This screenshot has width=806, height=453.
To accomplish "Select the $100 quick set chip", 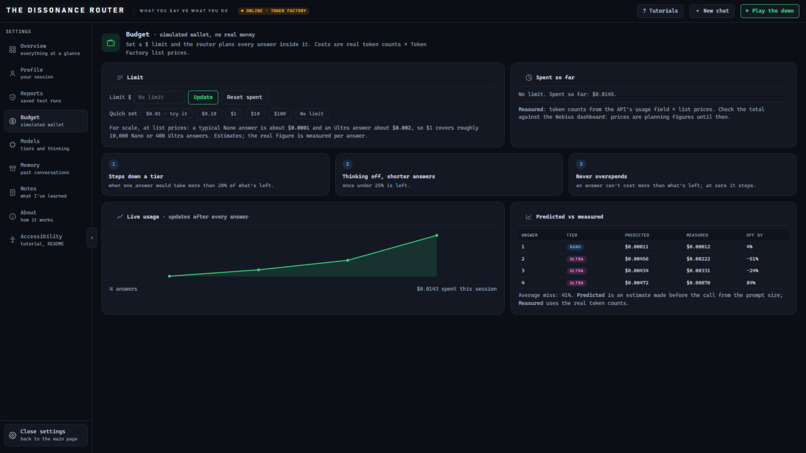I will (x=280, y=114).
